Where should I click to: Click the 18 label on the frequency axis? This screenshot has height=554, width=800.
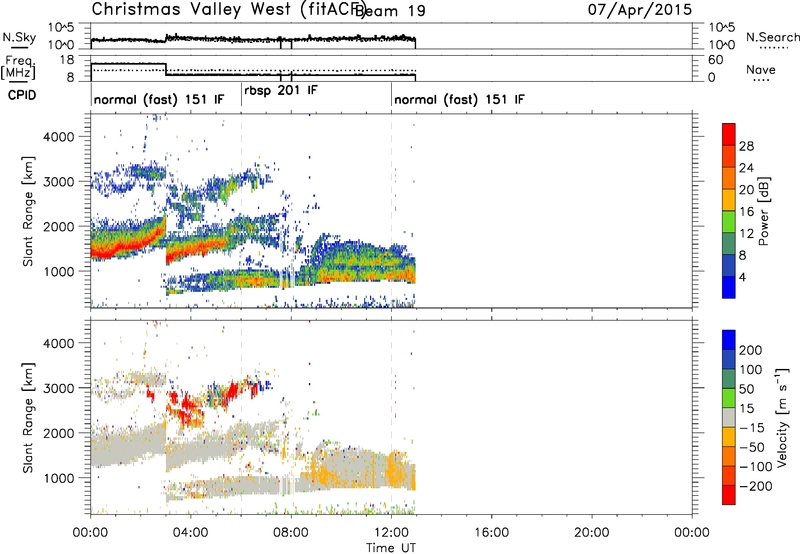tap(67, 60)
